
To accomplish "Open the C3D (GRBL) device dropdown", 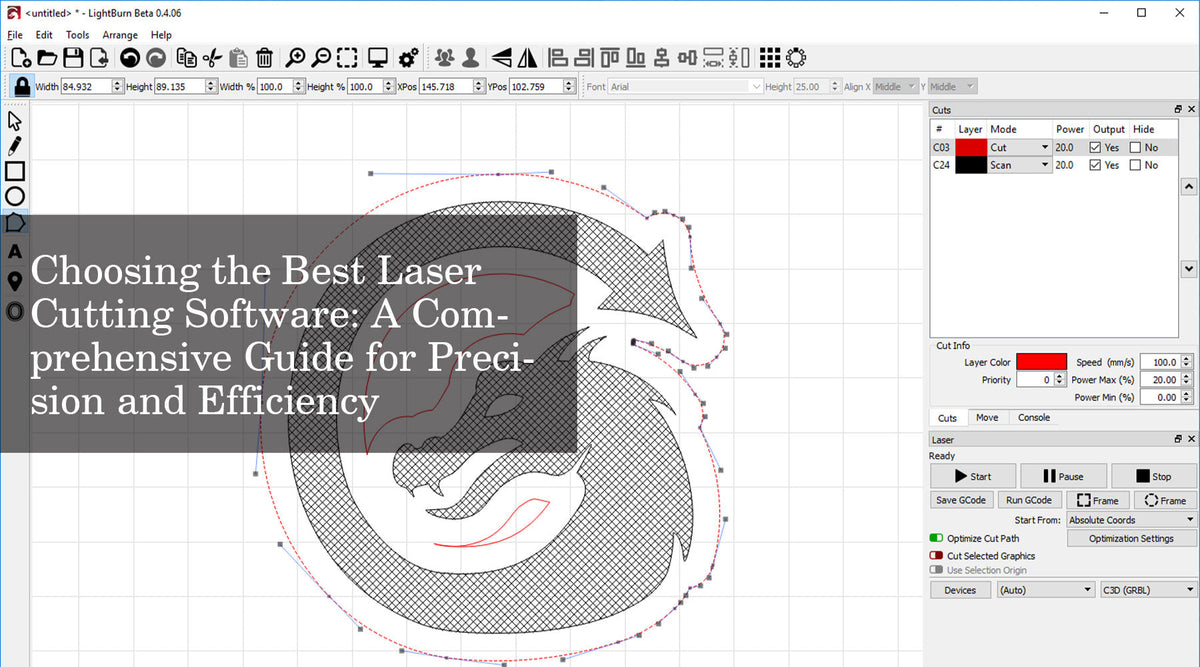I will coord(1148,589).
